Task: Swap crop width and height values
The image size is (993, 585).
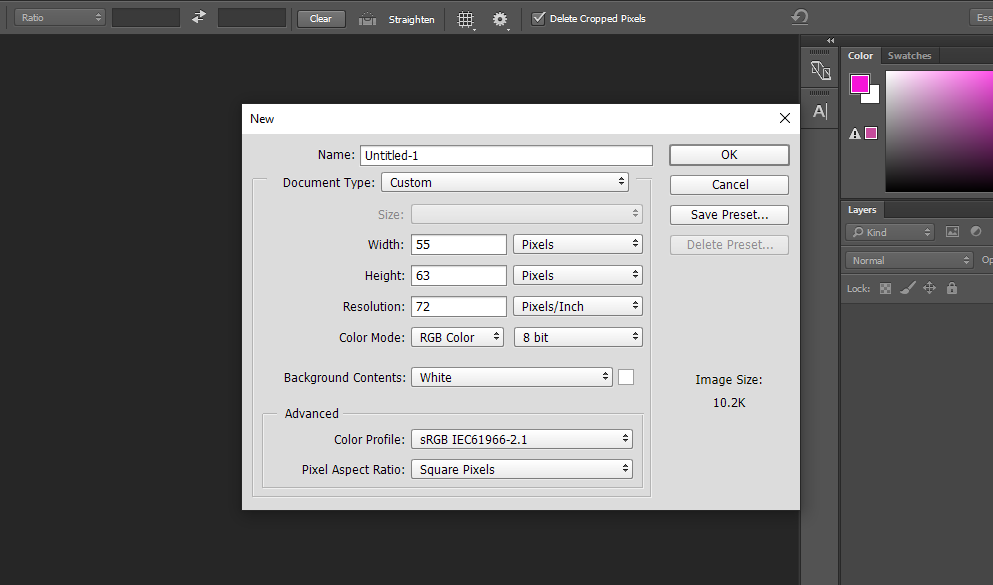Action: pyautogui.click(x=199, y=18)
